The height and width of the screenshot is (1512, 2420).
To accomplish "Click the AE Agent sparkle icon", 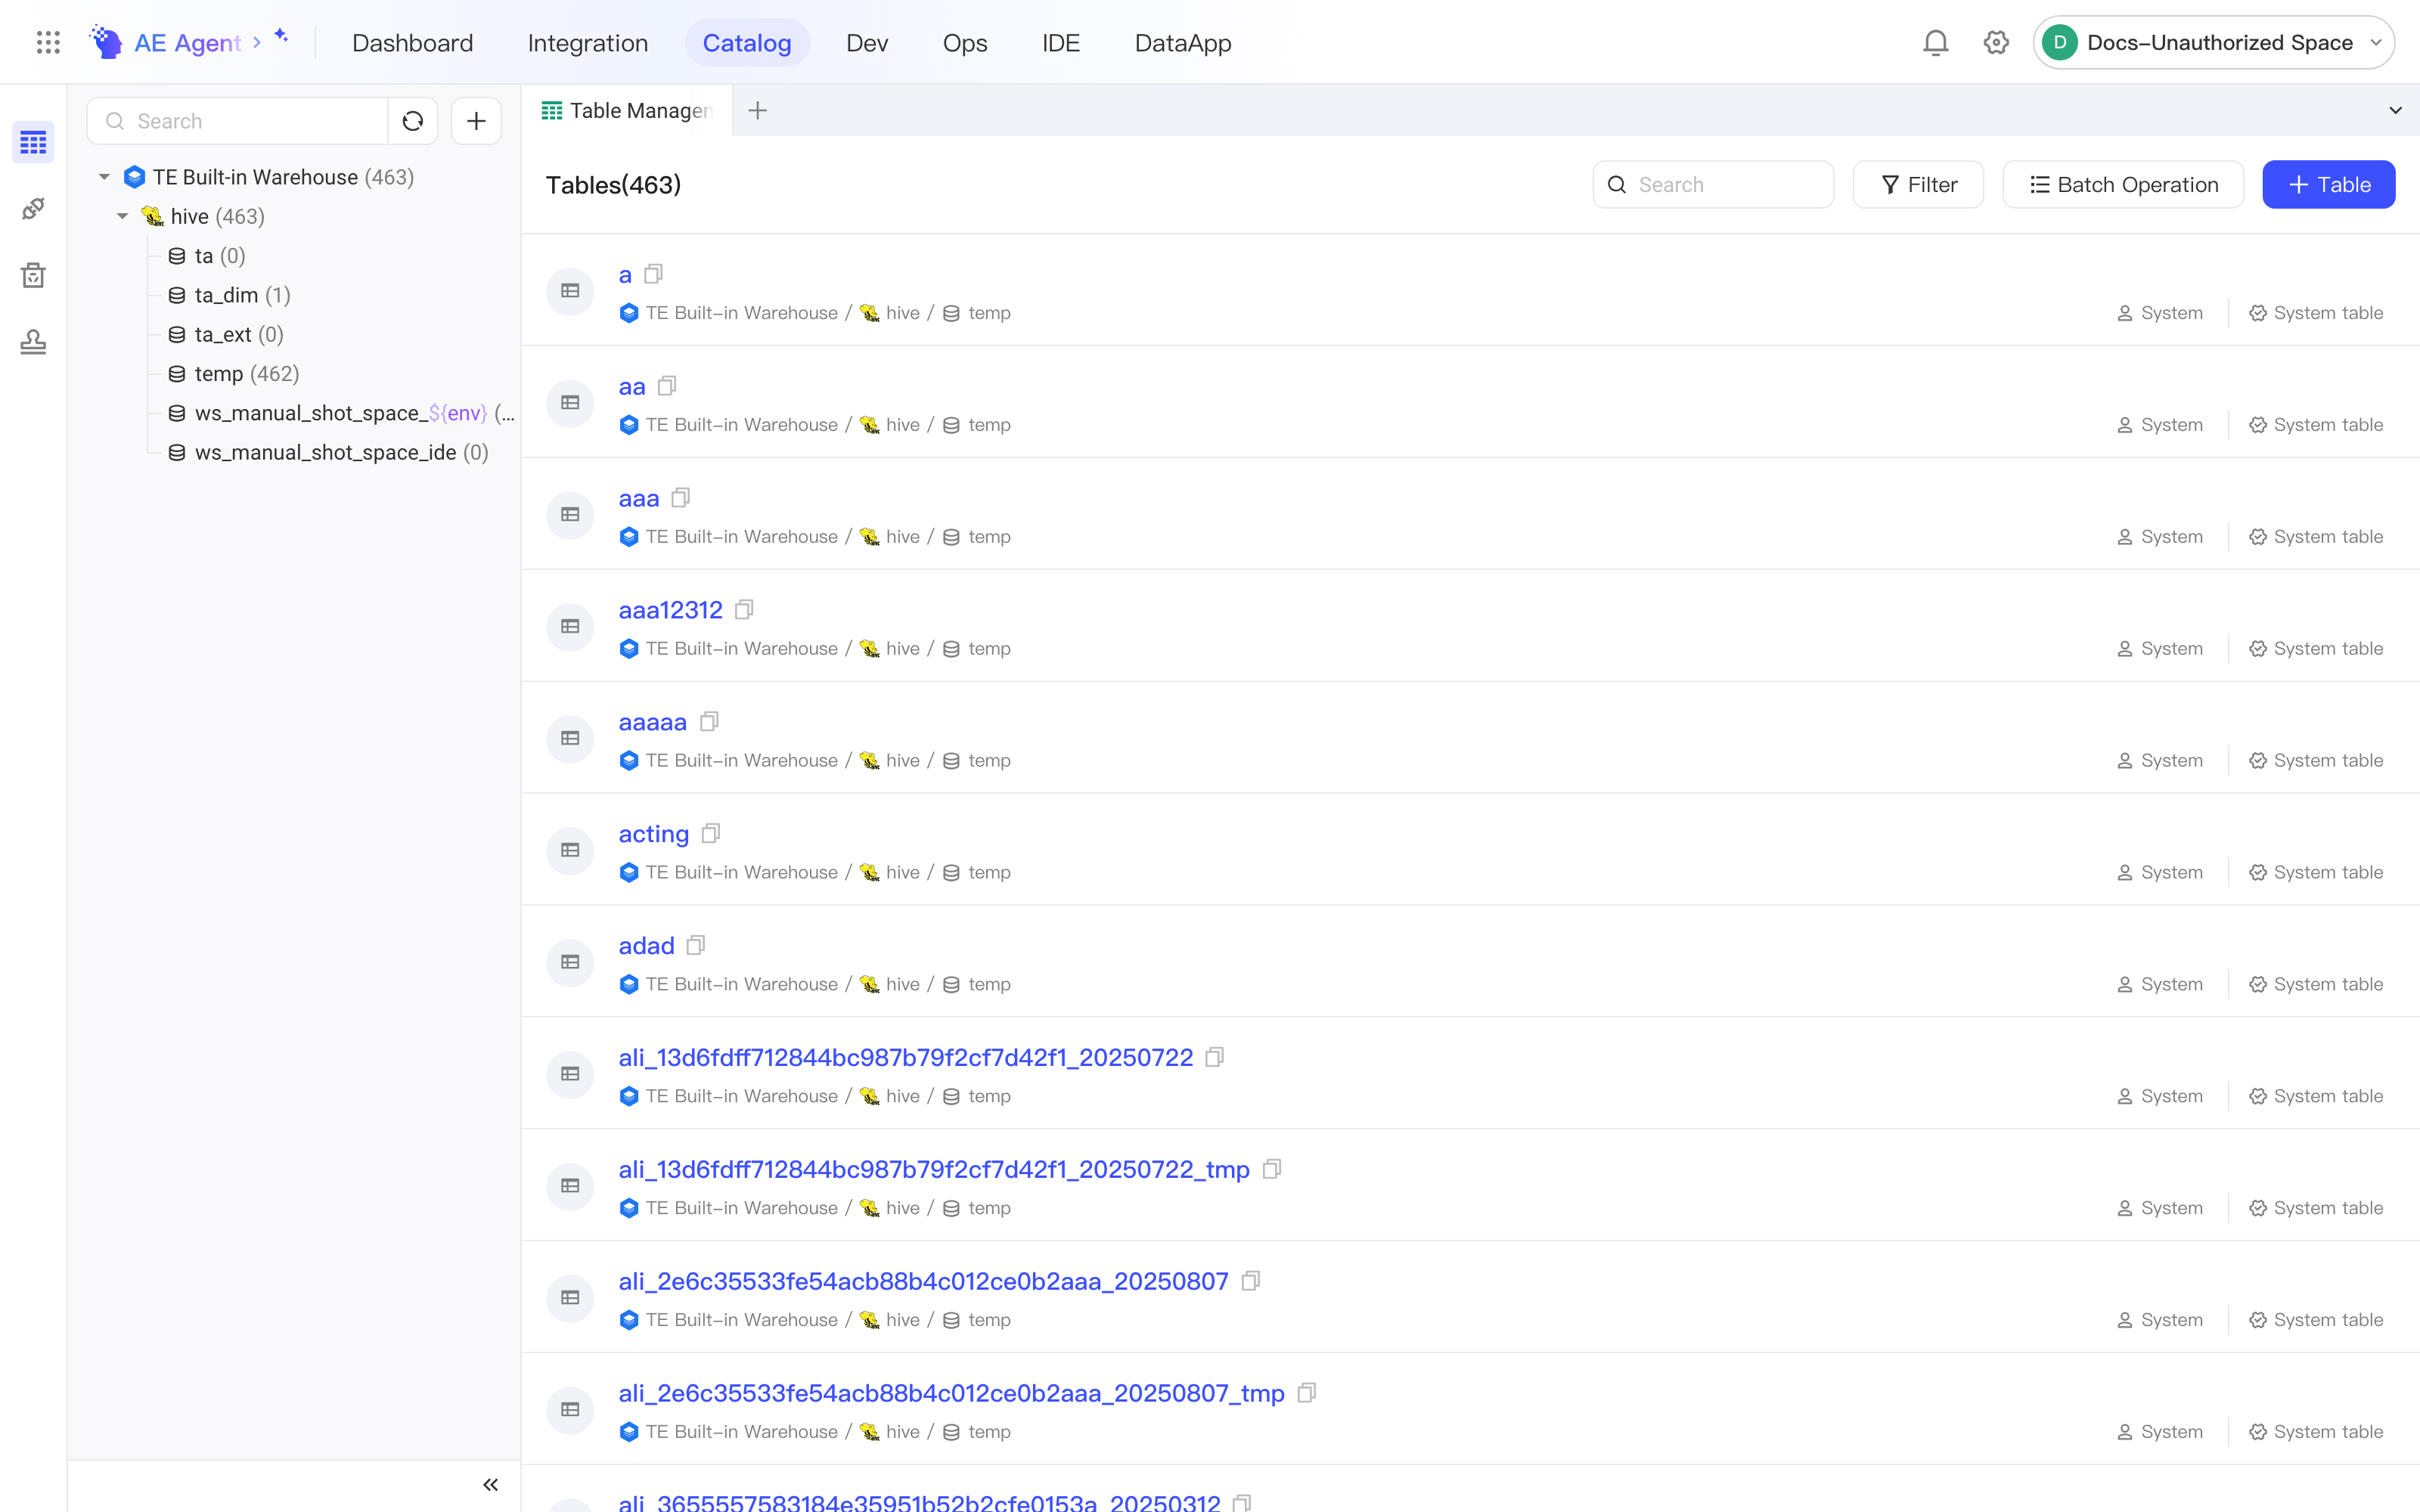I will click(x=281, y=36).
